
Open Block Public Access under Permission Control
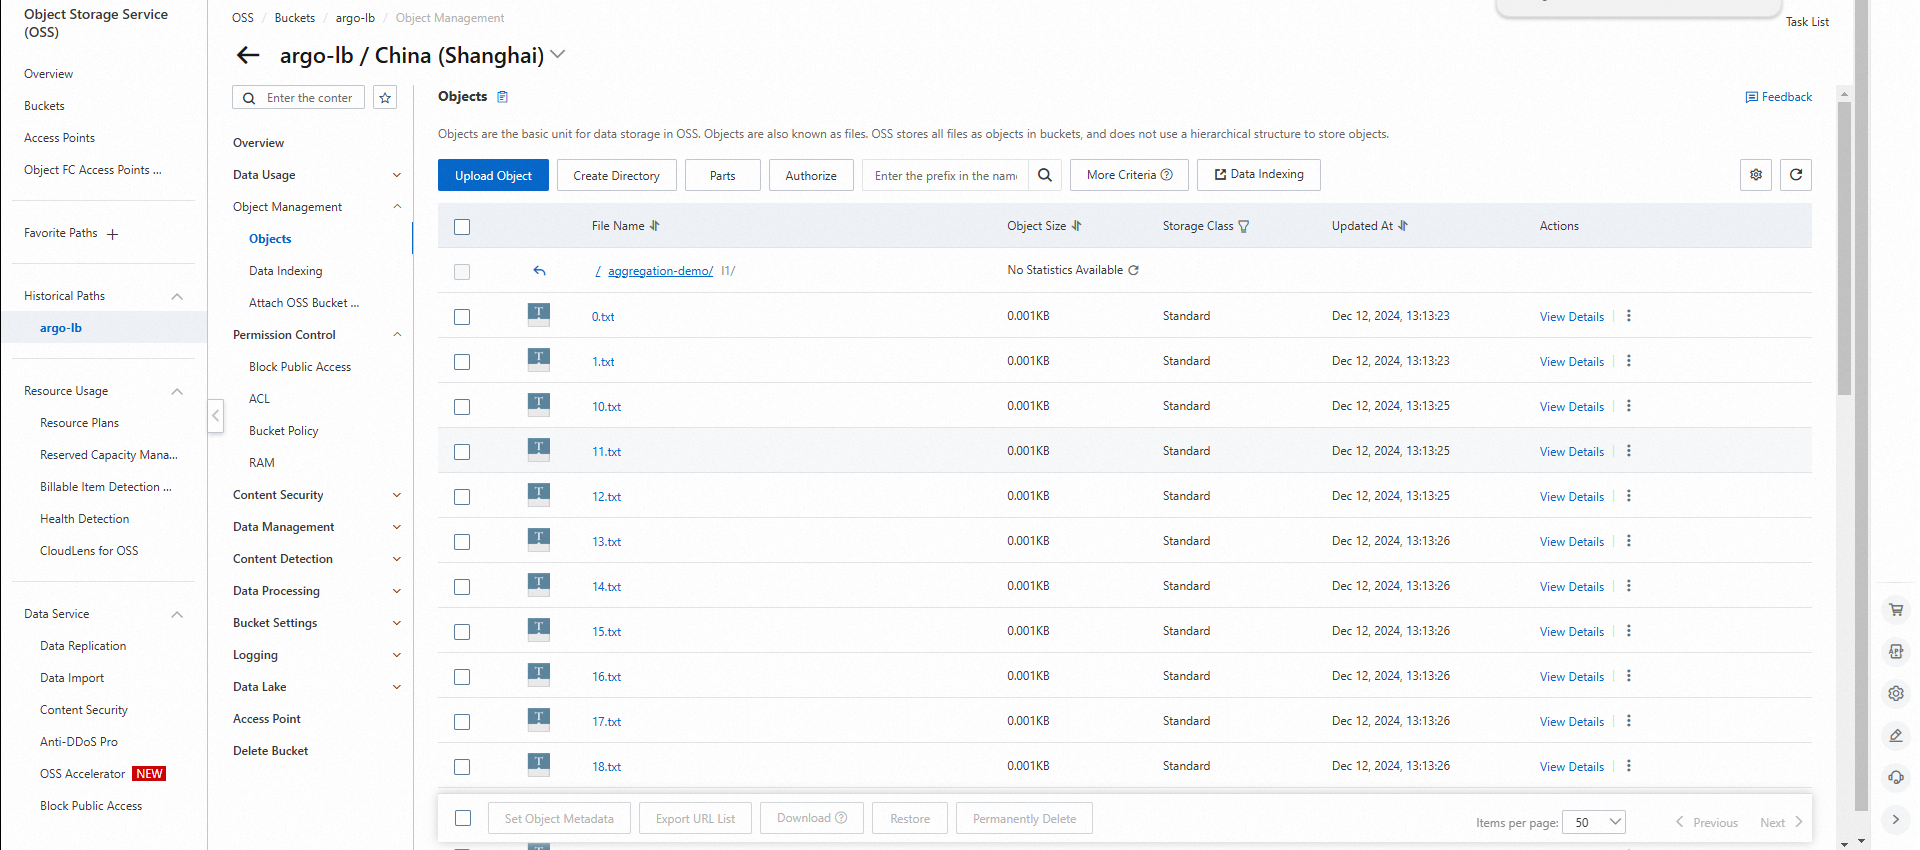[300, 367]
